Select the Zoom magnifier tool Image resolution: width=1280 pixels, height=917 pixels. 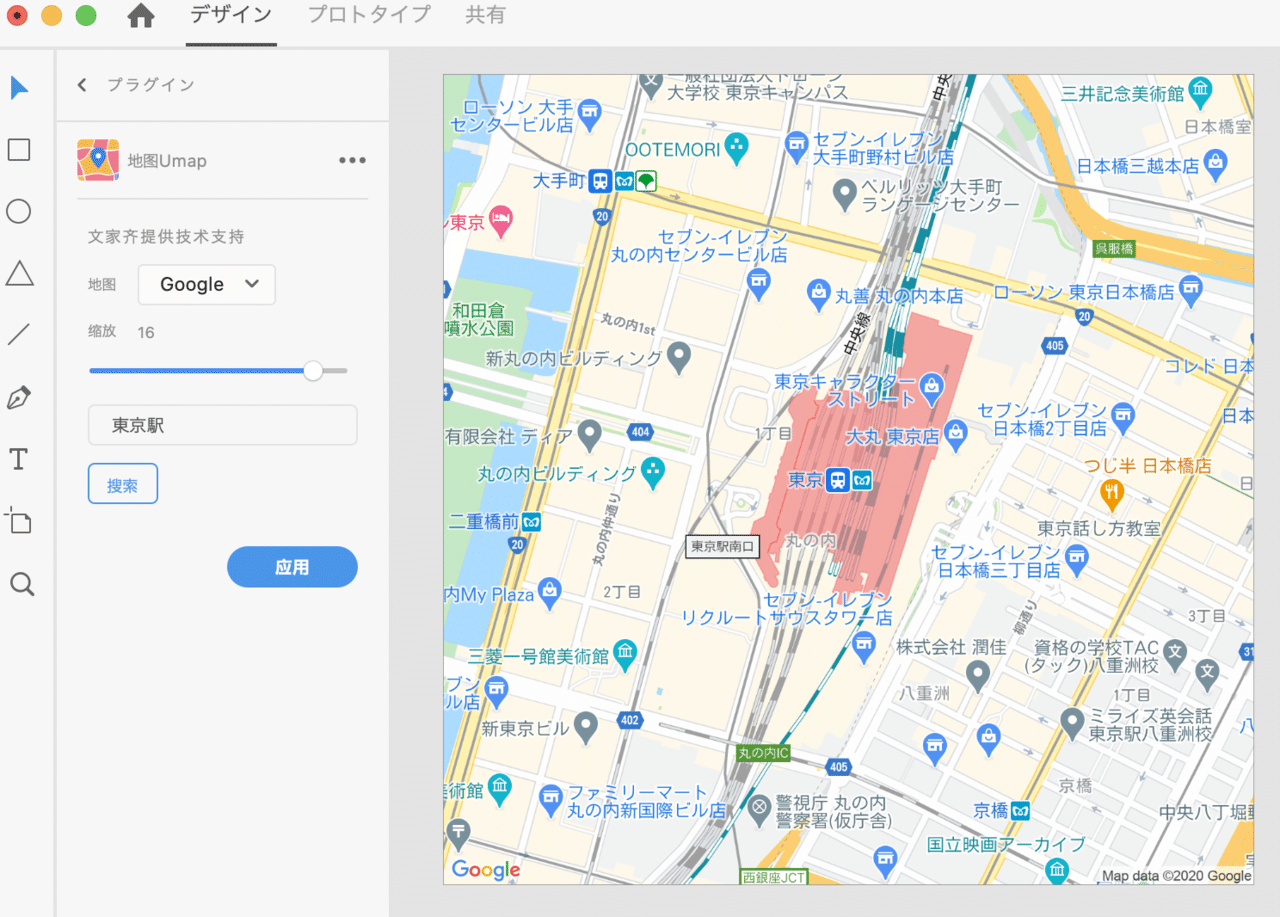[21, 584]
